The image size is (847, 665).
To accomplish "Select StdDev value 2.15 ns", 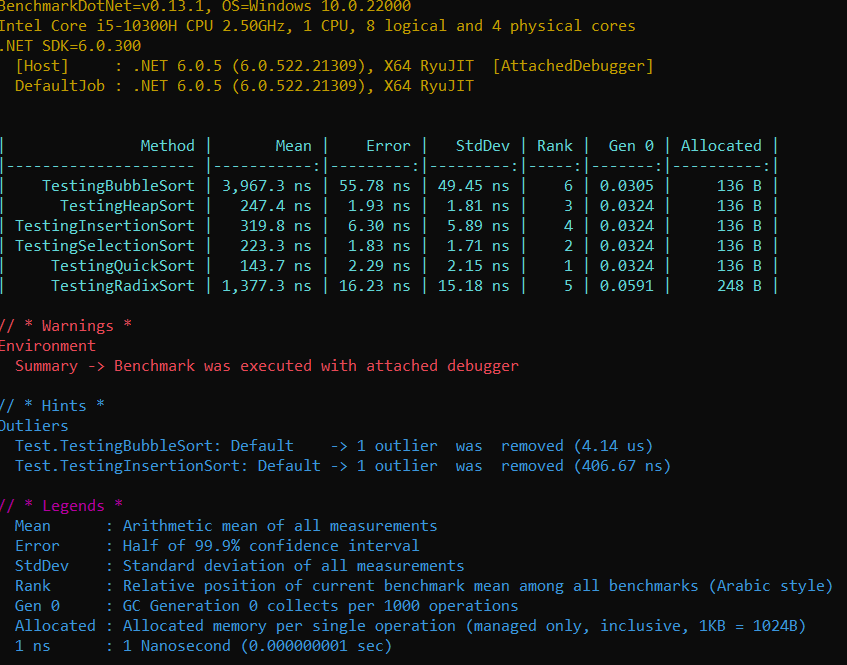I will [478, 266].
